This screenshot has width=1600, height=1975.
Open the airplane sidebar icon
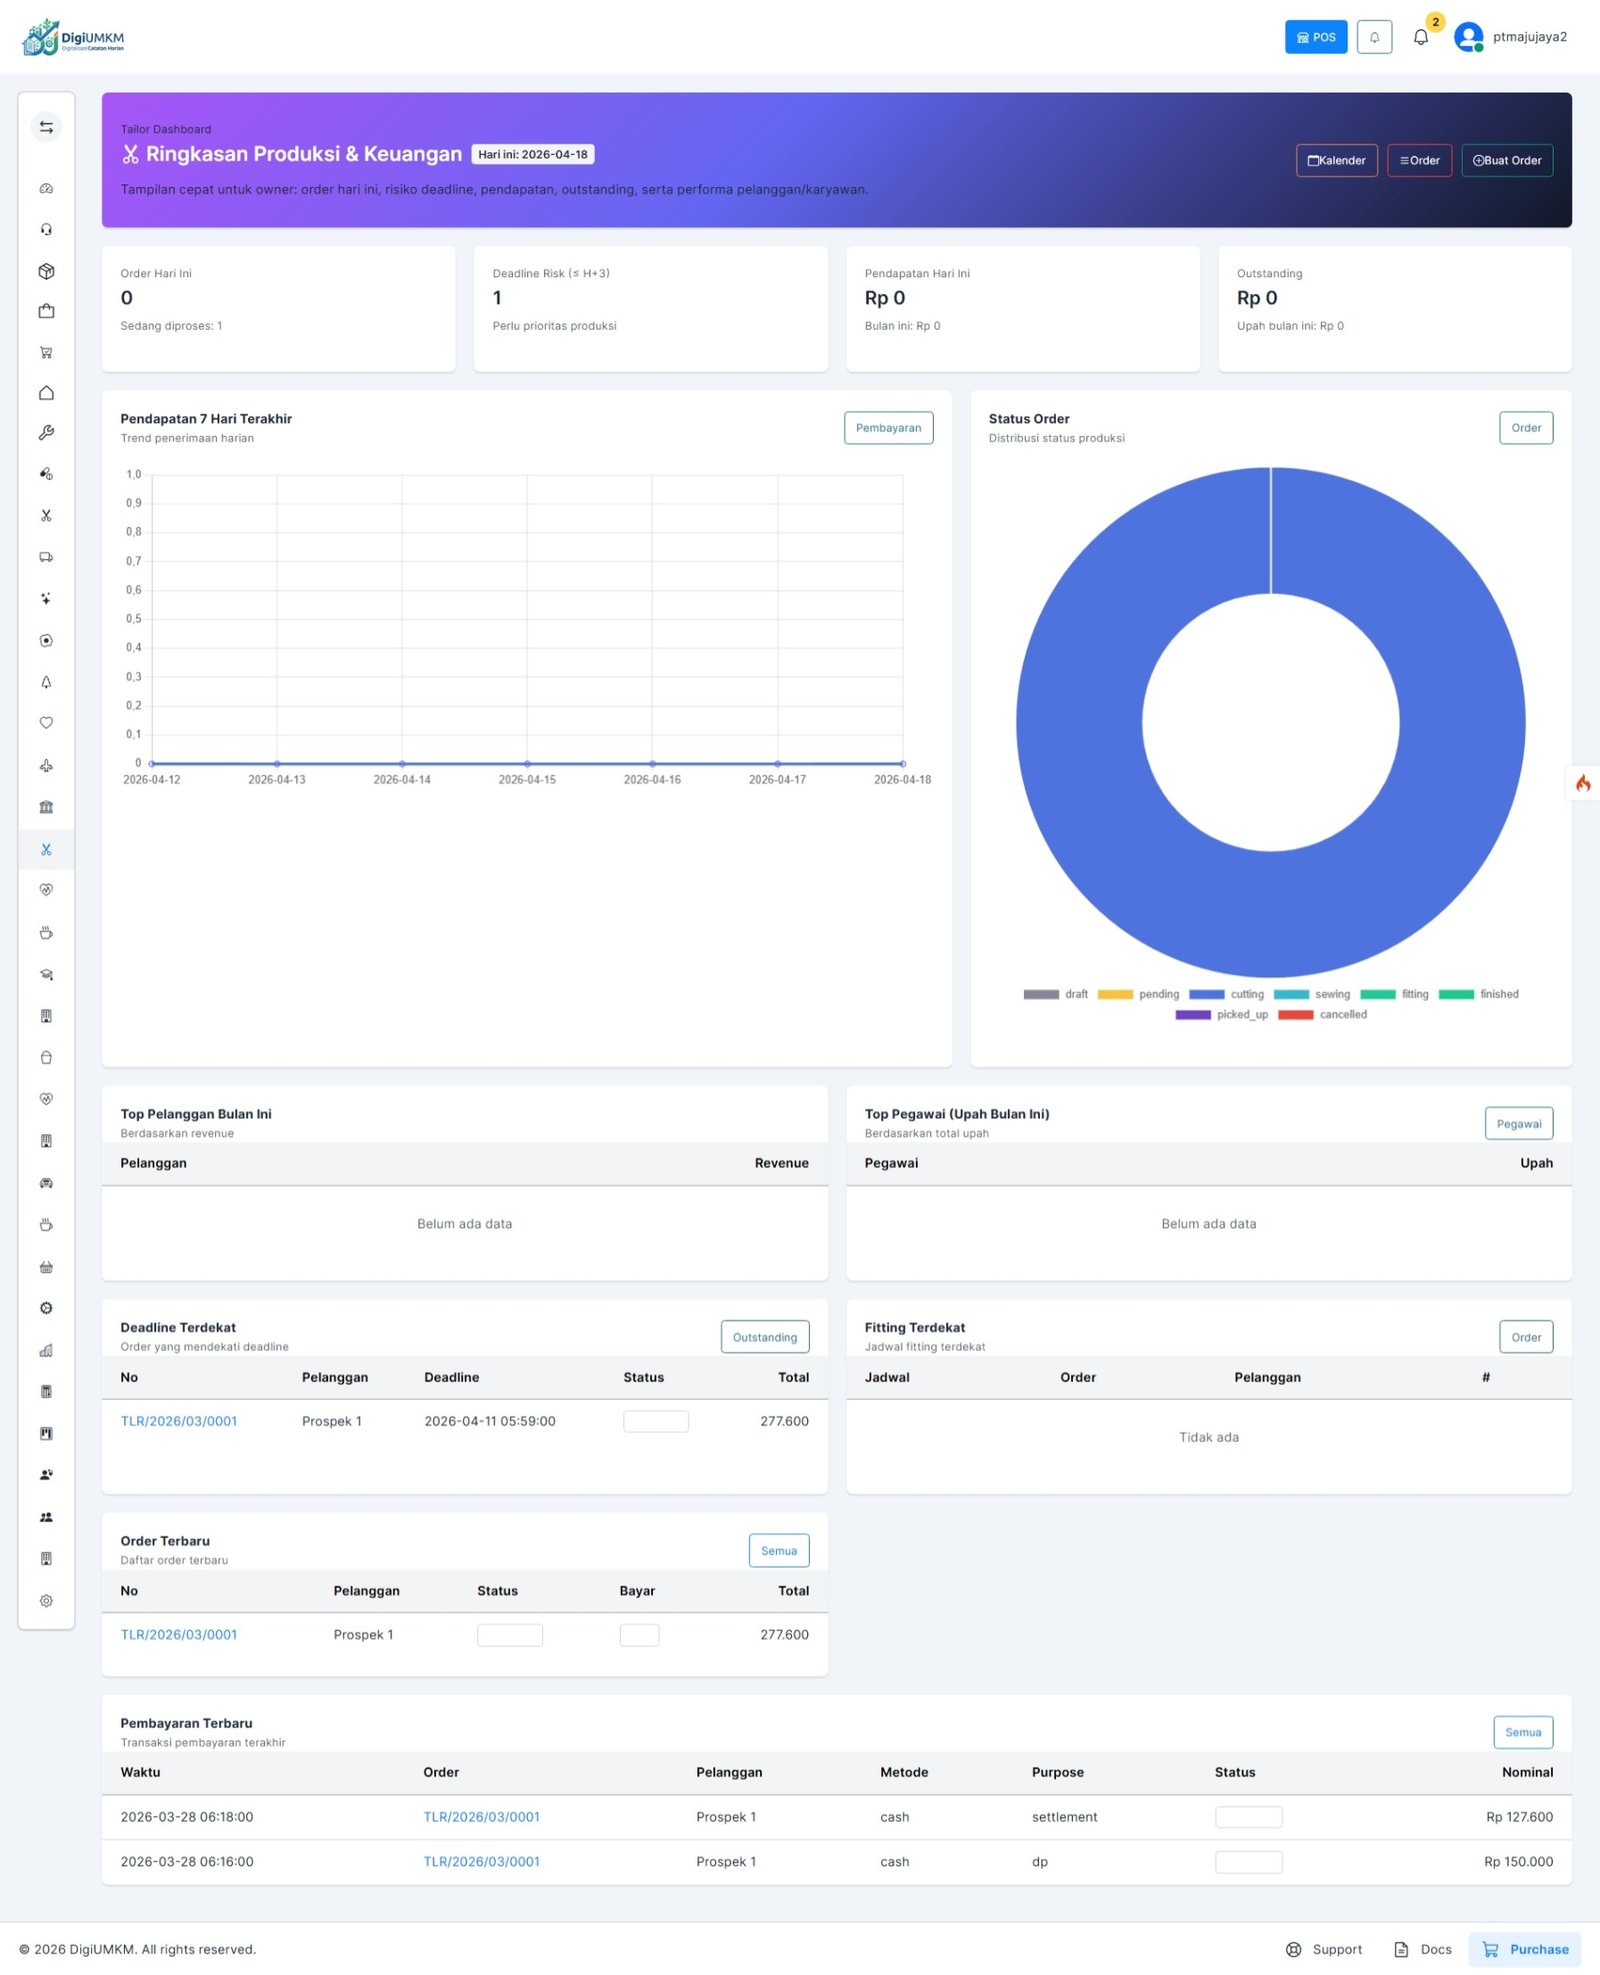tap(46, 766)
